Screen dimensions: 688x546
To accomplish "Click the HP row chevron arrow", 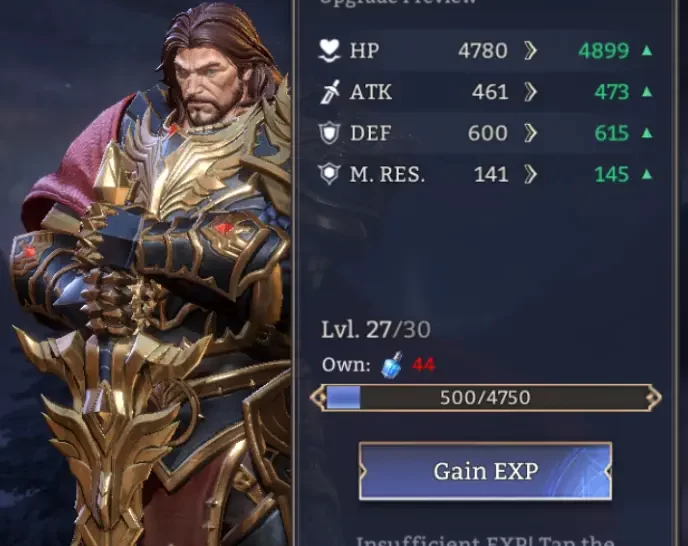I will point(530,50).
